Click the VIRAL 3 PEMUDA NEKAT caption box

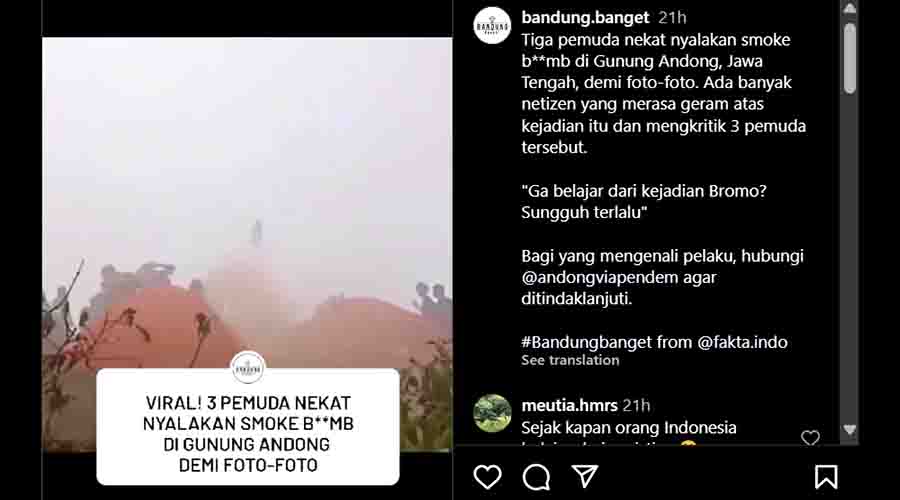click(248, 428)
